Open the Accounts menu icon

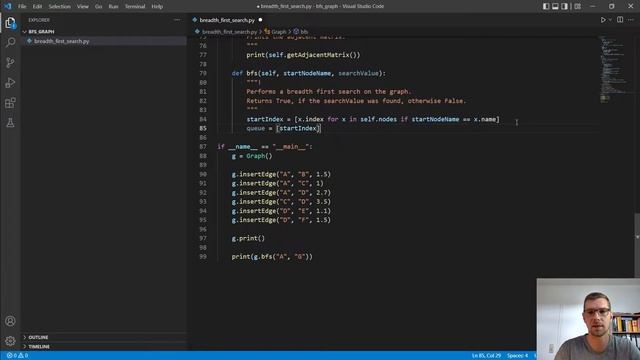coord(10,321)
